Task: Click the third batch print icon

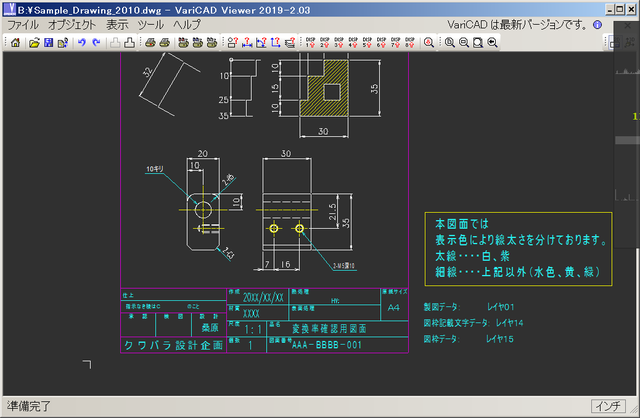Action: [211, 42]
